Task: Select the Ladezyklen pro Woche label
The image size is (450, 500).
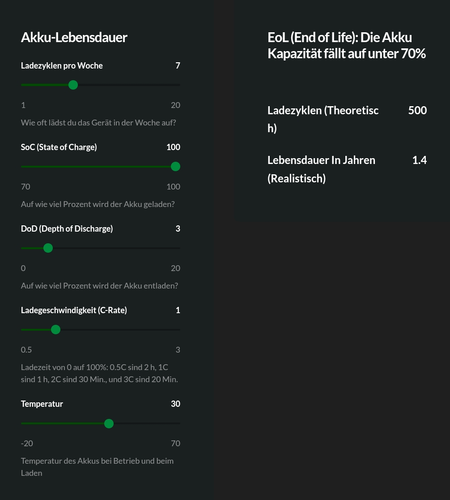Action: [x=62, y=66]
